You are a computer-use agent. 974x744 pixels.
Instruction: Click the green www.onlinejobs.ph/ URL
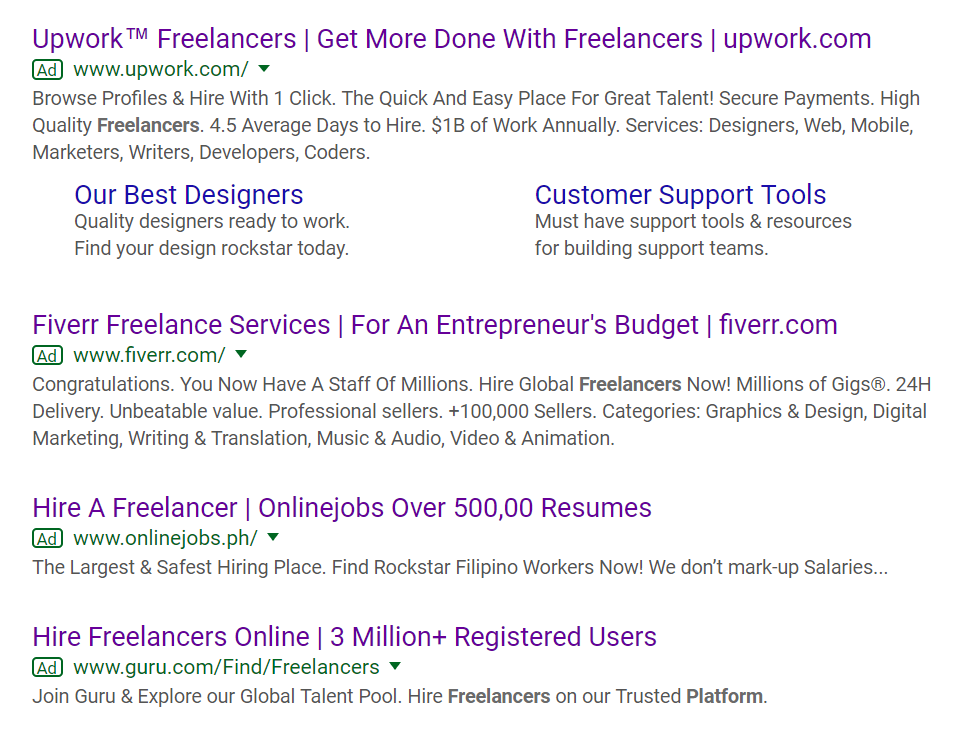165,538
